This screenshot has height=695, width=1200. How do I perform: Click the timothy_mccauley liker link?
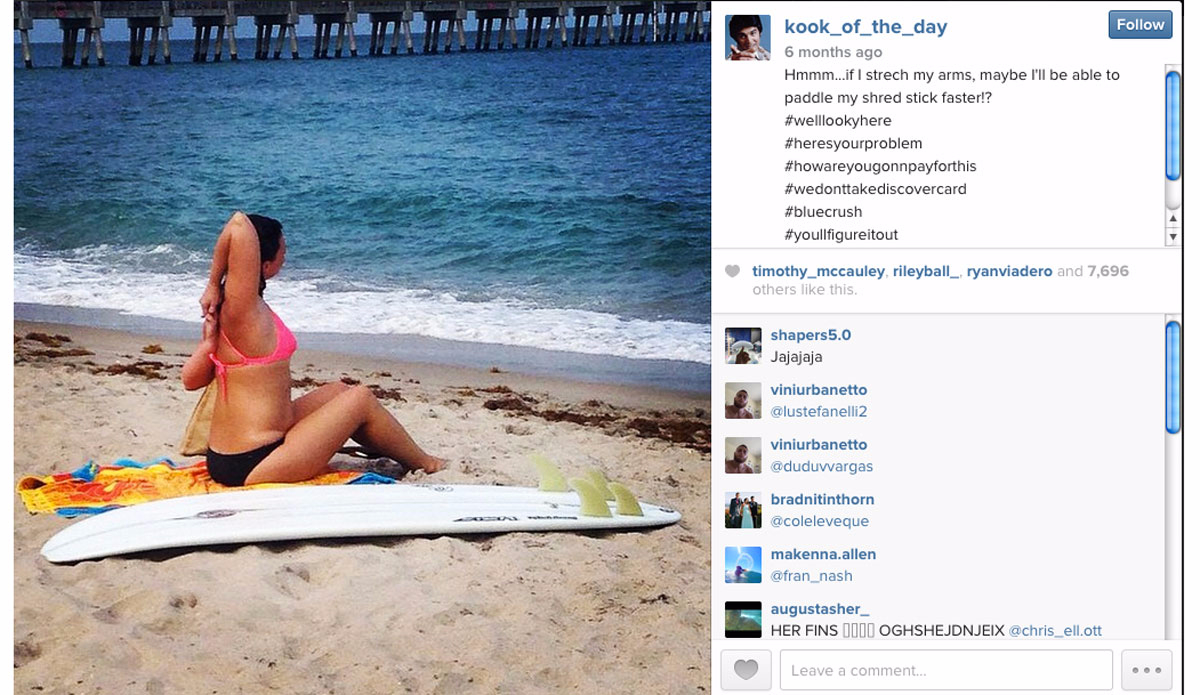point(818,271)
